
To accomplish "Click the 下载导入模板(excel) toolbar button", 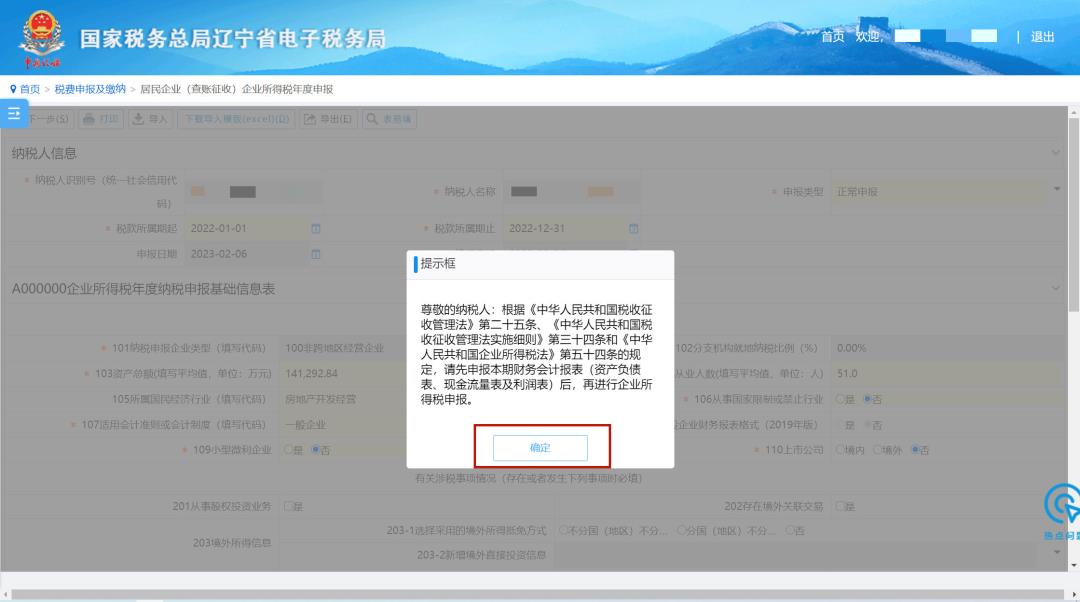I will pyautogui.click(x=236, y=120).
